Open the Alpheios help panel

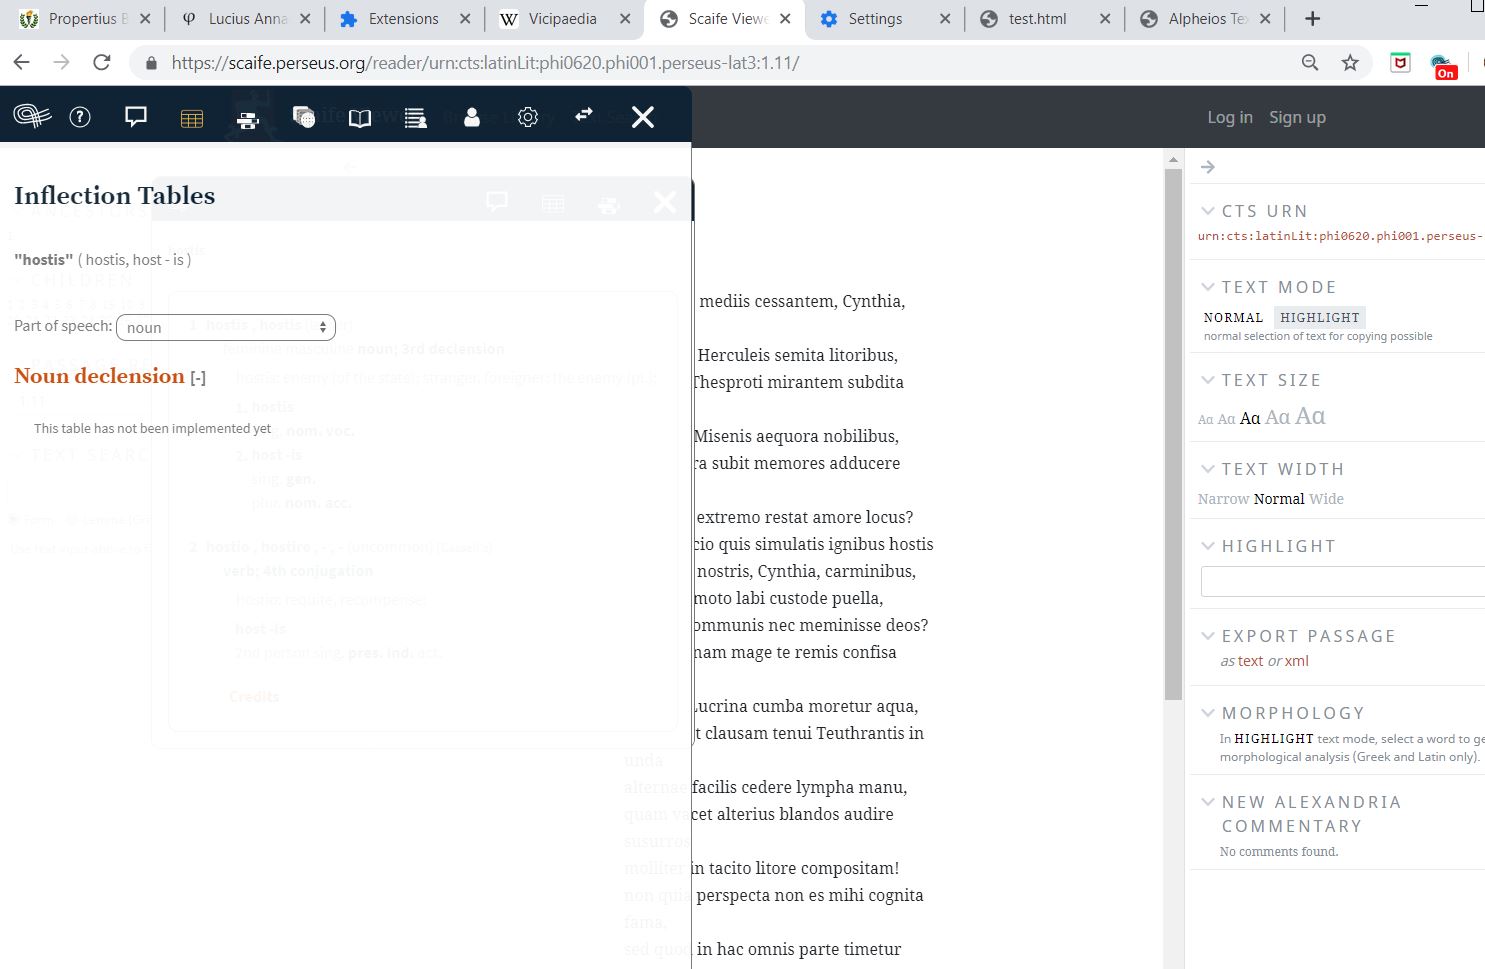click(79, 116)
